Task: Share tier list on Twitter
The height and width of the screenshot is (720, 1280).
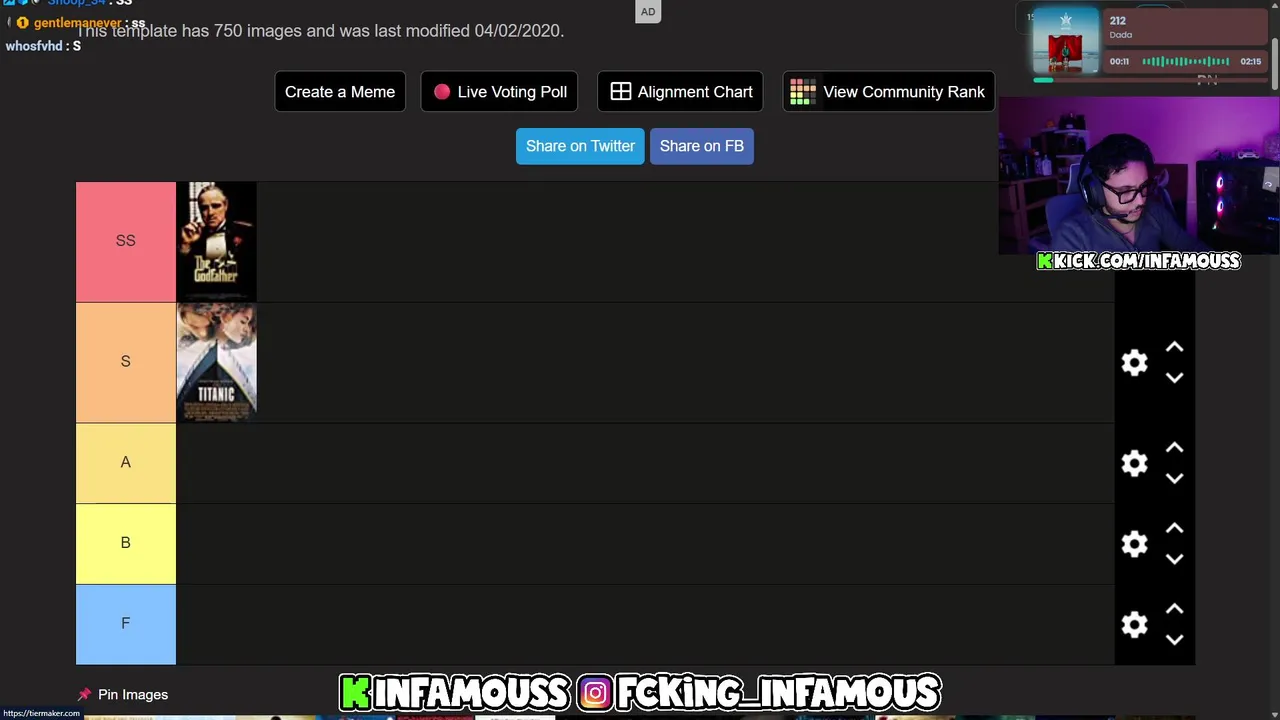Action: [580, 146]
